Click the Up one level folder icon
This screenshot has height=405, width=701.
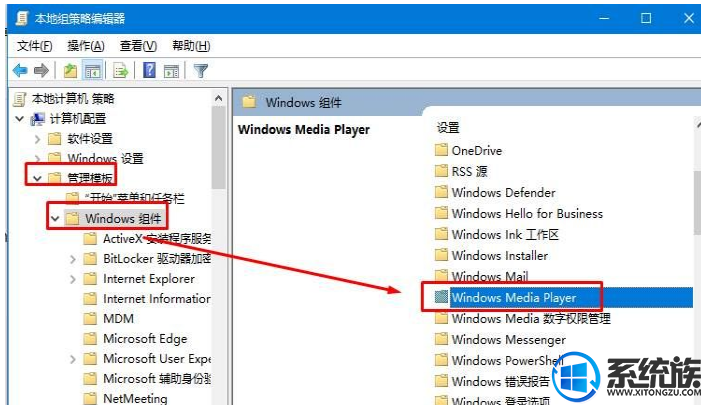click(69, 70)
